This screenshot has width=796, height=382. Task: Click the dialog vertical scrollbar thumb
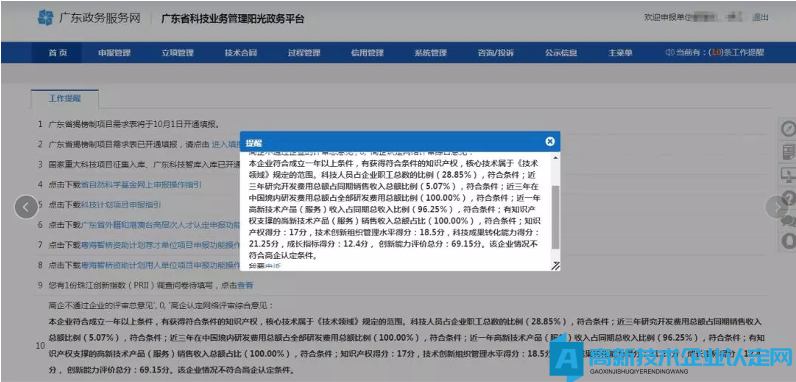pos(555,217)
